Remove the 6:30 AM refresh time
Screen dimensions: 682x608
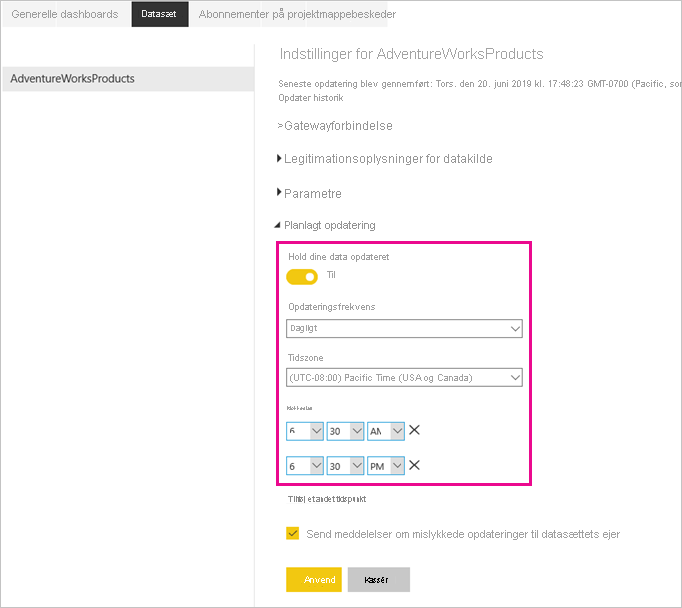(414, 430)
